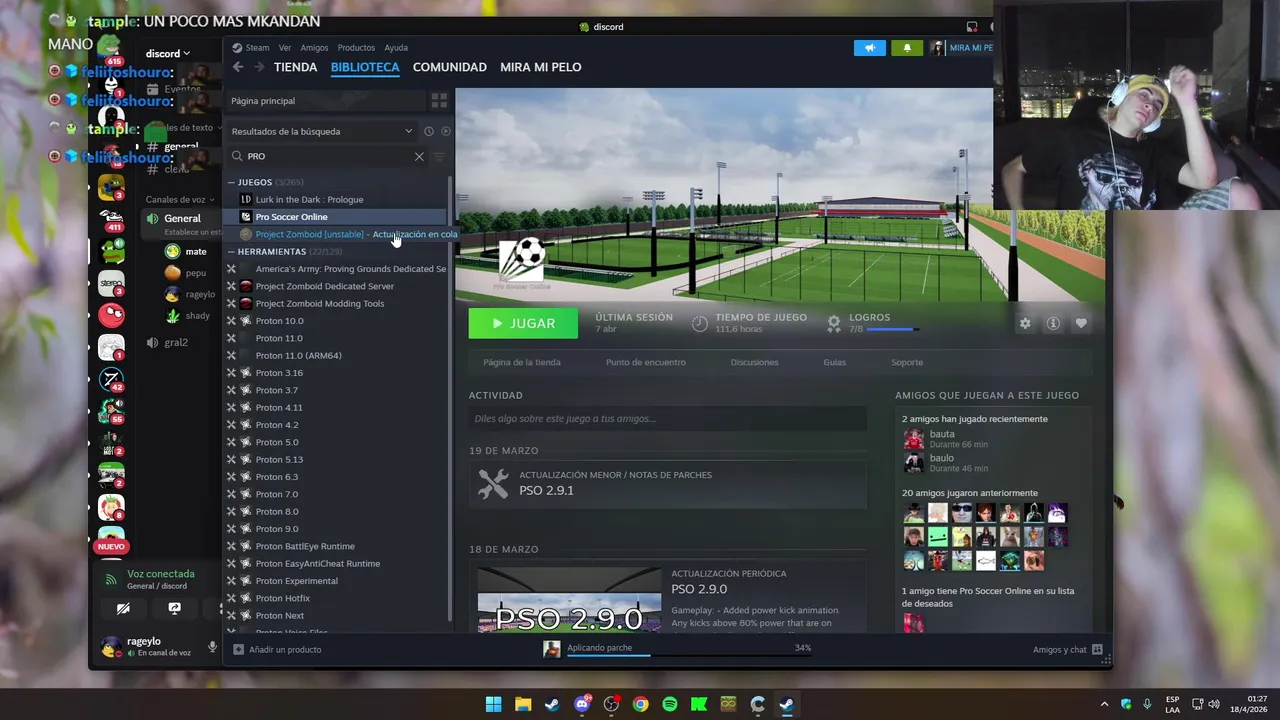Show hidden system tray icons
The image size is (1280, 720).
pyautogui.click(x=1104, y=704)
